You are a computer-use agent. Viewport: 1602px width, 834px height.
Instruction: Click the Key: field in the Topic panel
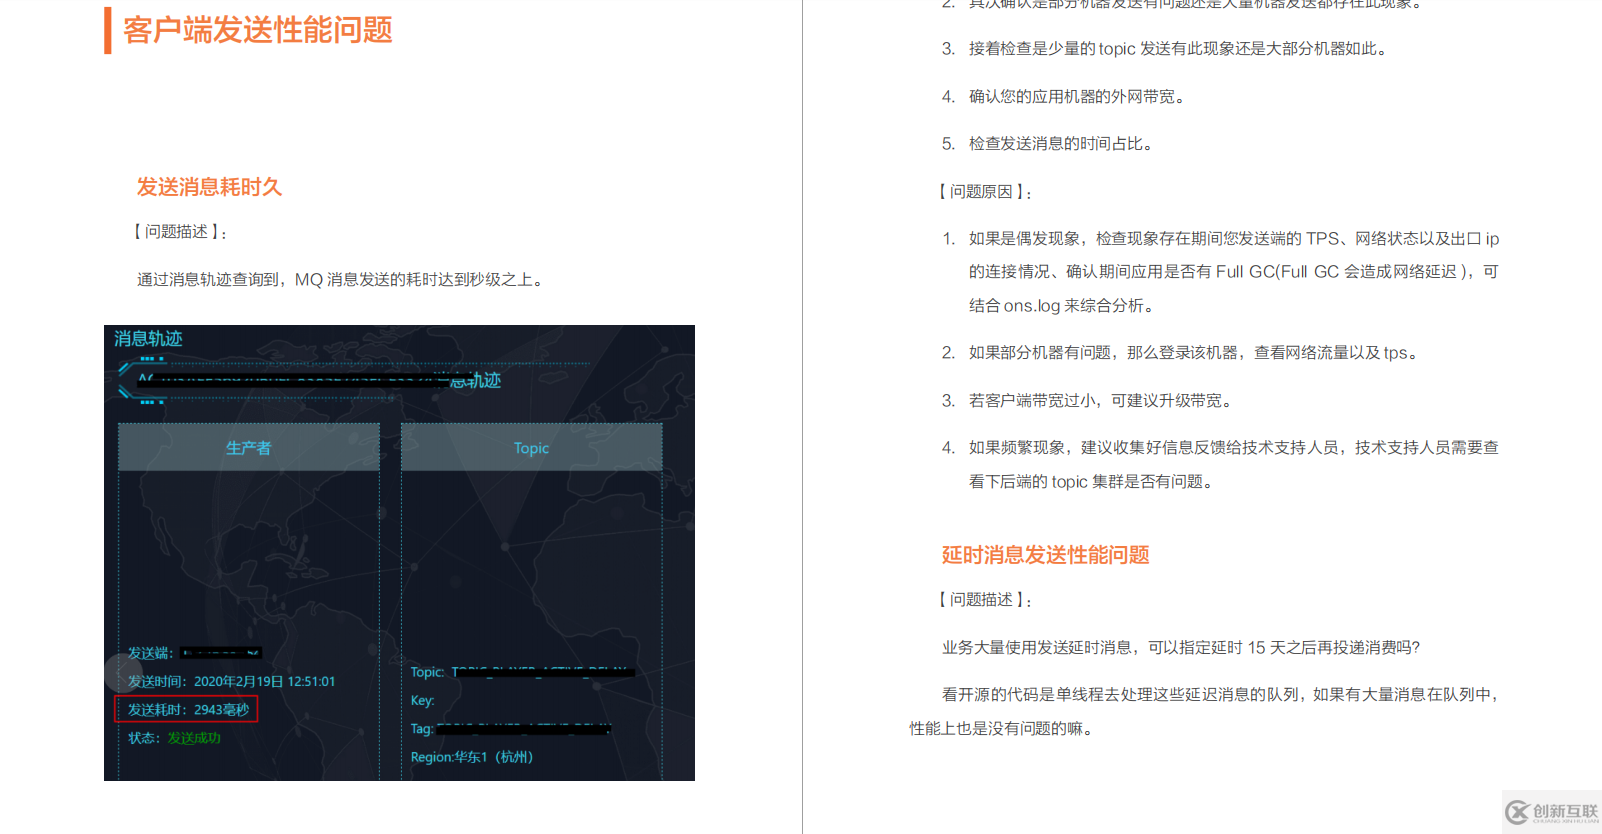tap(422, 701)
